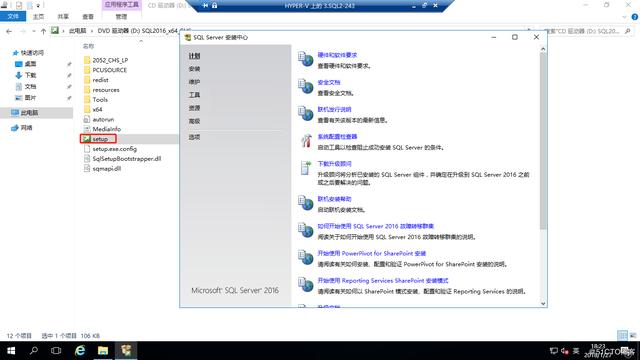Click the icon beside Reporting Services SharePoint entry
640x360 pixels.
click(x=305, y=284)
